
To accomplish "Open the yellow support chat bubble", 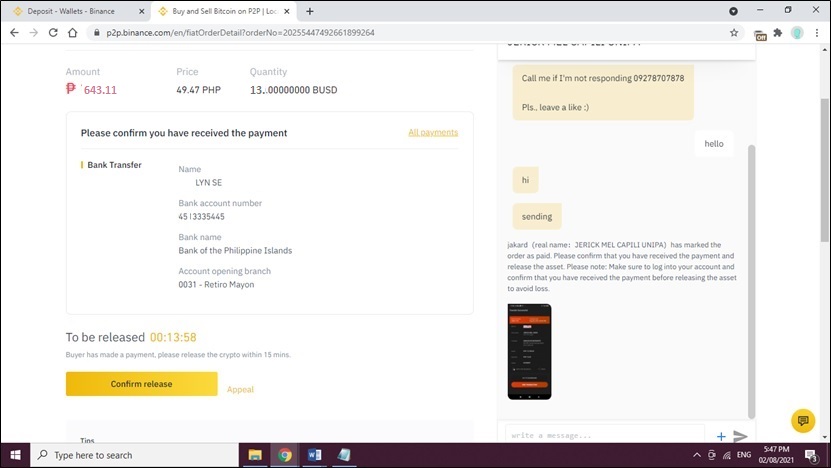I will click(803, 421).
